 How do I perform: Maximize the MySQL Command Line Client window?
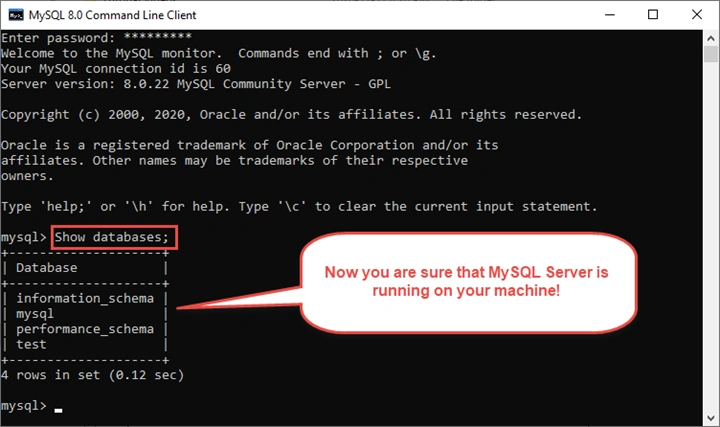click(652, 15)
